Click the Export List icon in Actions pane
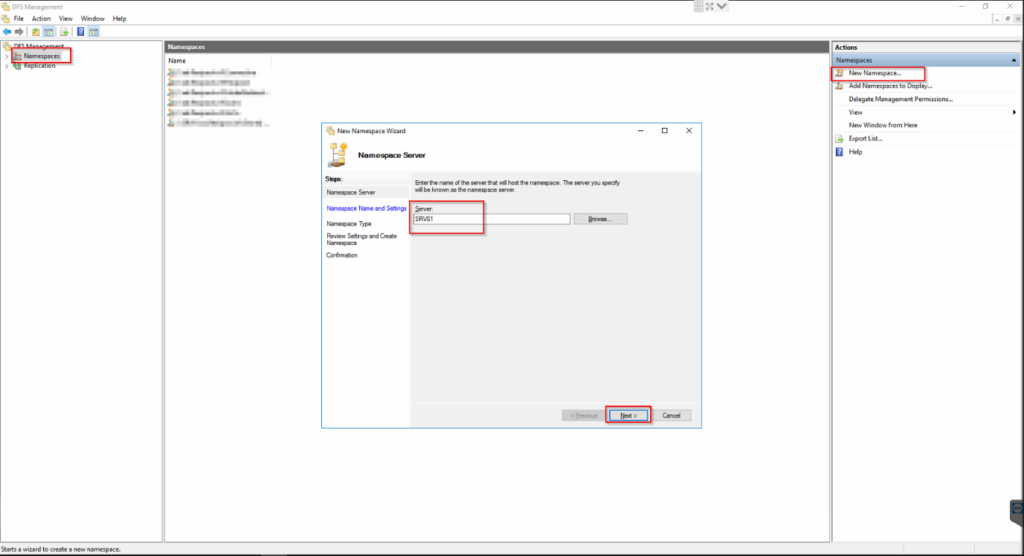This screenshot has width=1024, height=556. pyautogui.click(x=840, y=138)
